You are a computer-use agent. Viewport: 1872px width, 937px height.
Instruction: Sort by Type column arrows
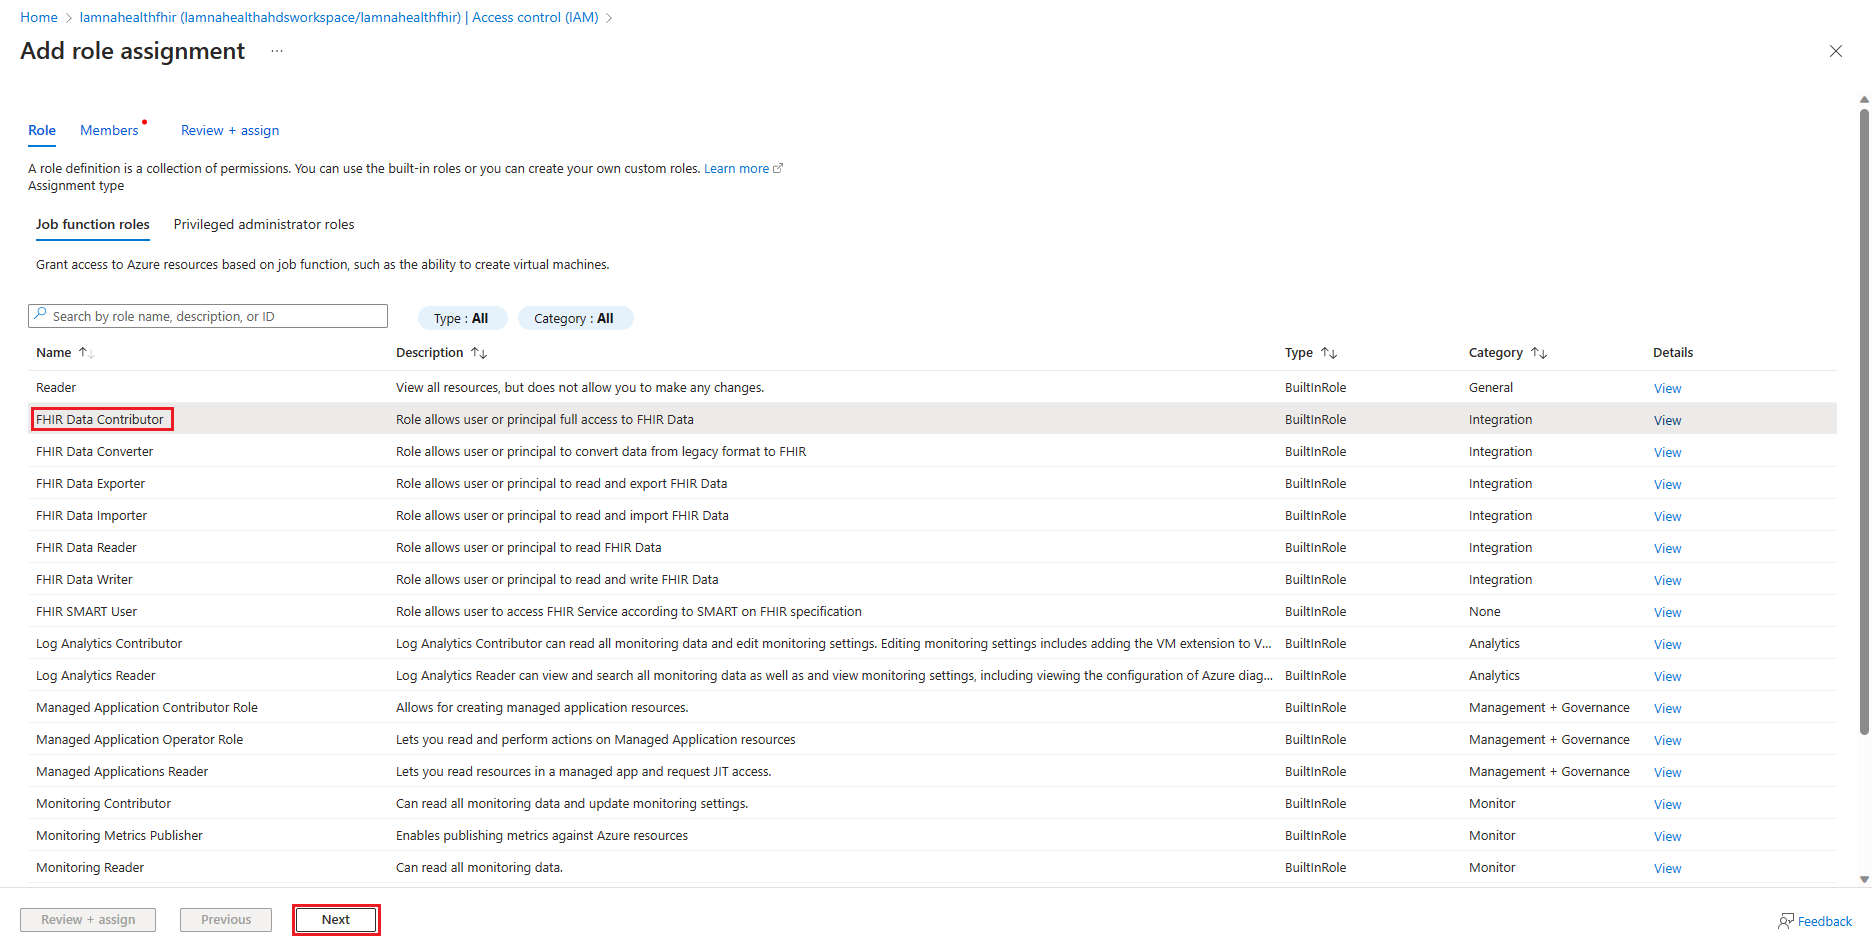[1329, 353]
